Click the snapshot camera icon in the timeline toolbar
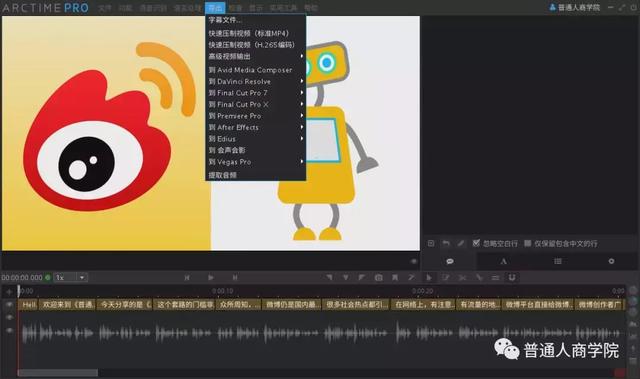 point(378,277)
